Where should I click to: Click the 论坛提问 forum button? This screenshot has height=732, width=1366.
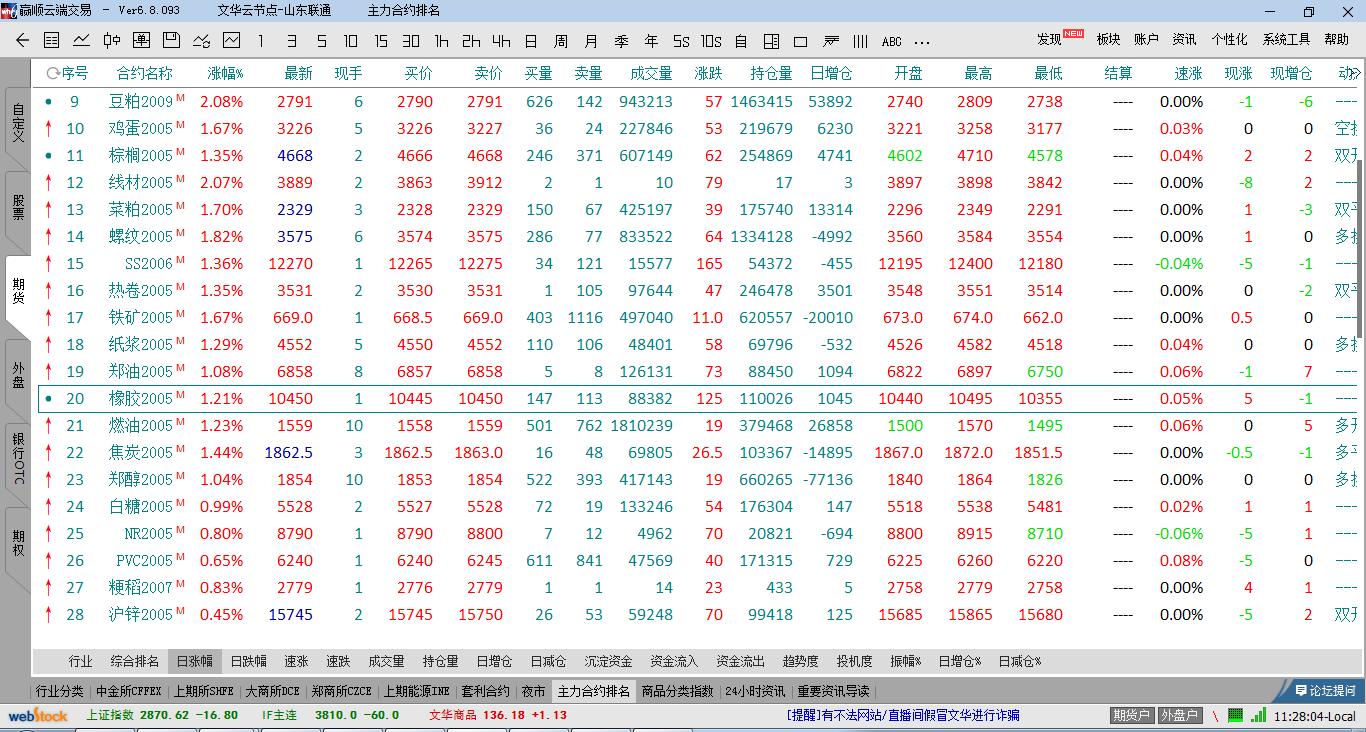pyautogui.click(x=1324, y=691)
